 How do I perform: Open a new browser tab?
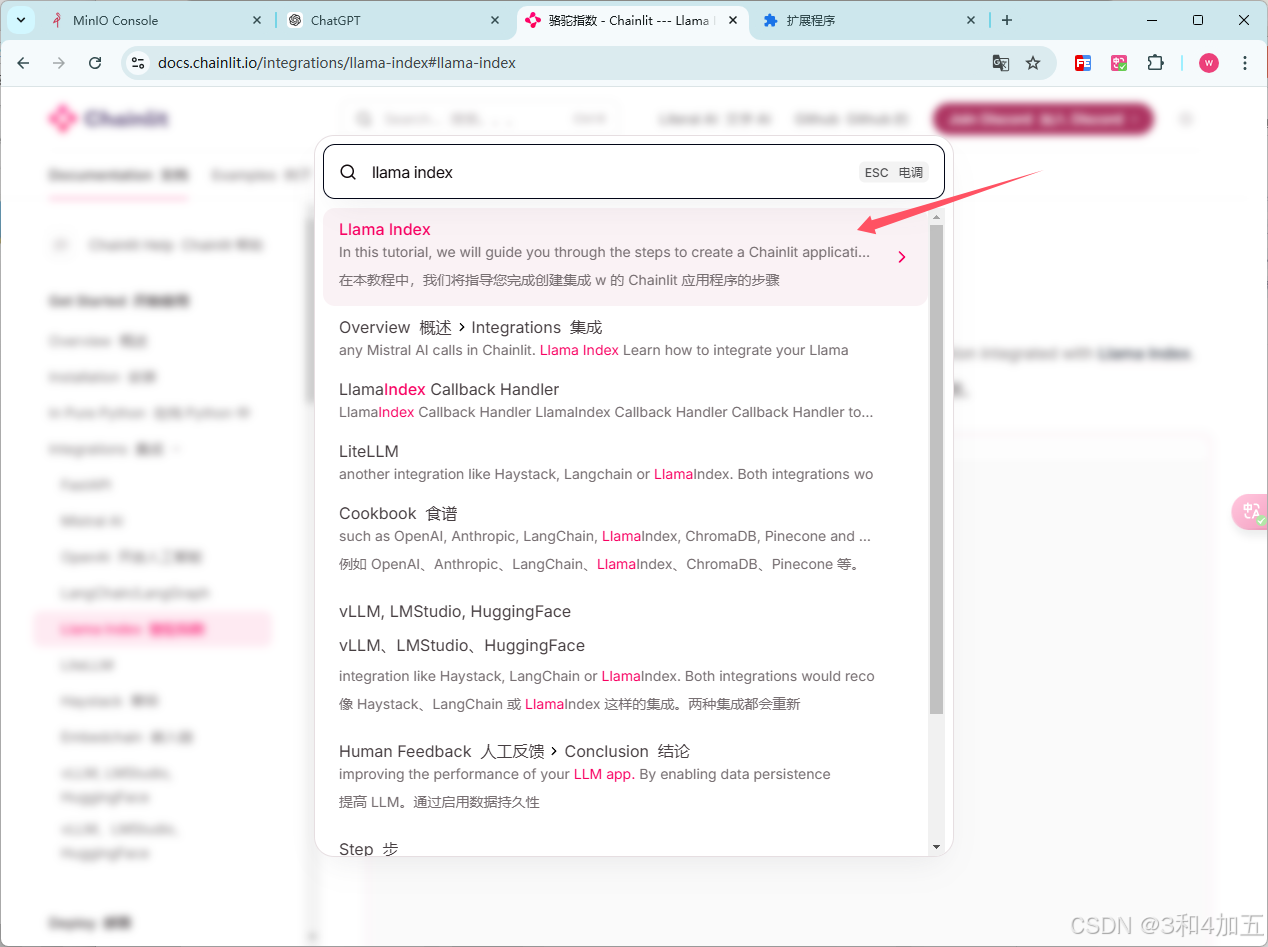[x=1006, y=20]
